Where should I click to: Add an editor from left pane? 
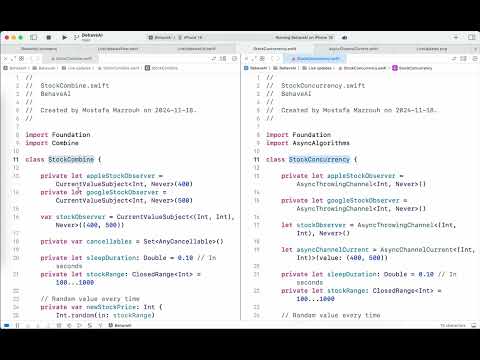(234, 59)
